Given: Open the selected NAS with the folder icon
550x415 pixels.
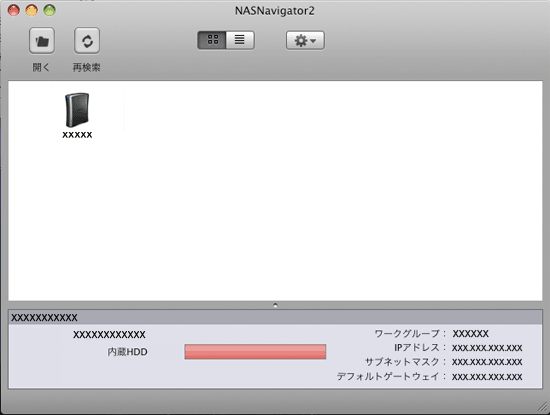Looking at the screenshot, I should click(42, 41).
